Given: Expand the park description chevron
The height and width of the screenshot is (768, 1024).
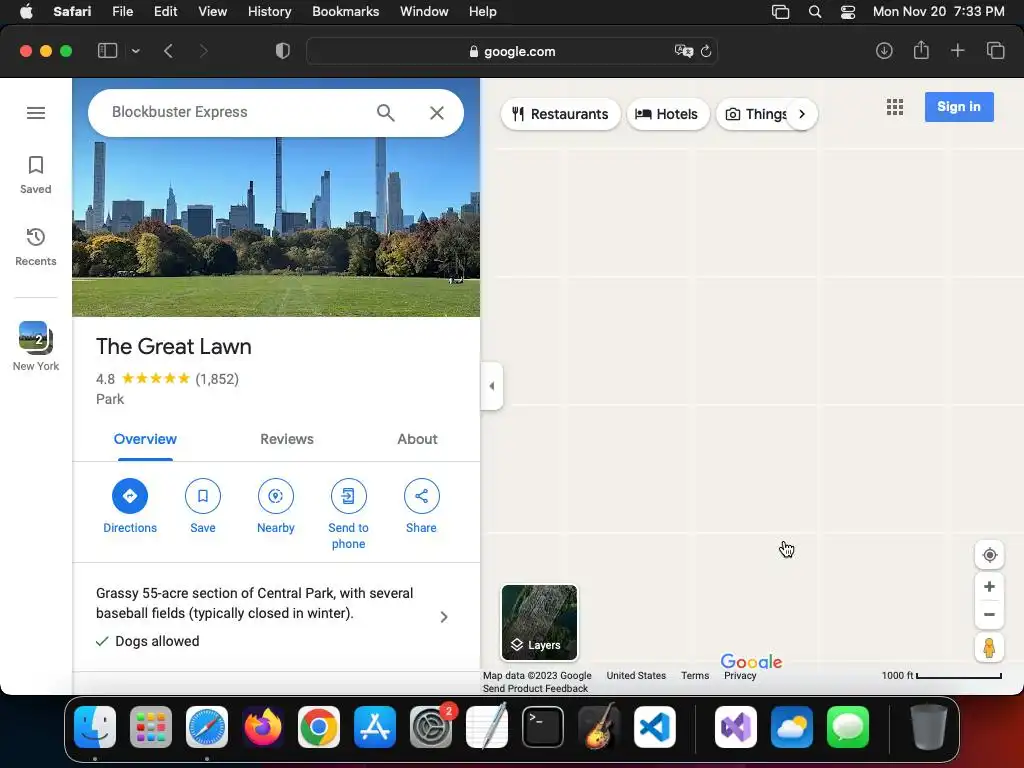Looking at the screenshot, I should (x=444, y=617).
